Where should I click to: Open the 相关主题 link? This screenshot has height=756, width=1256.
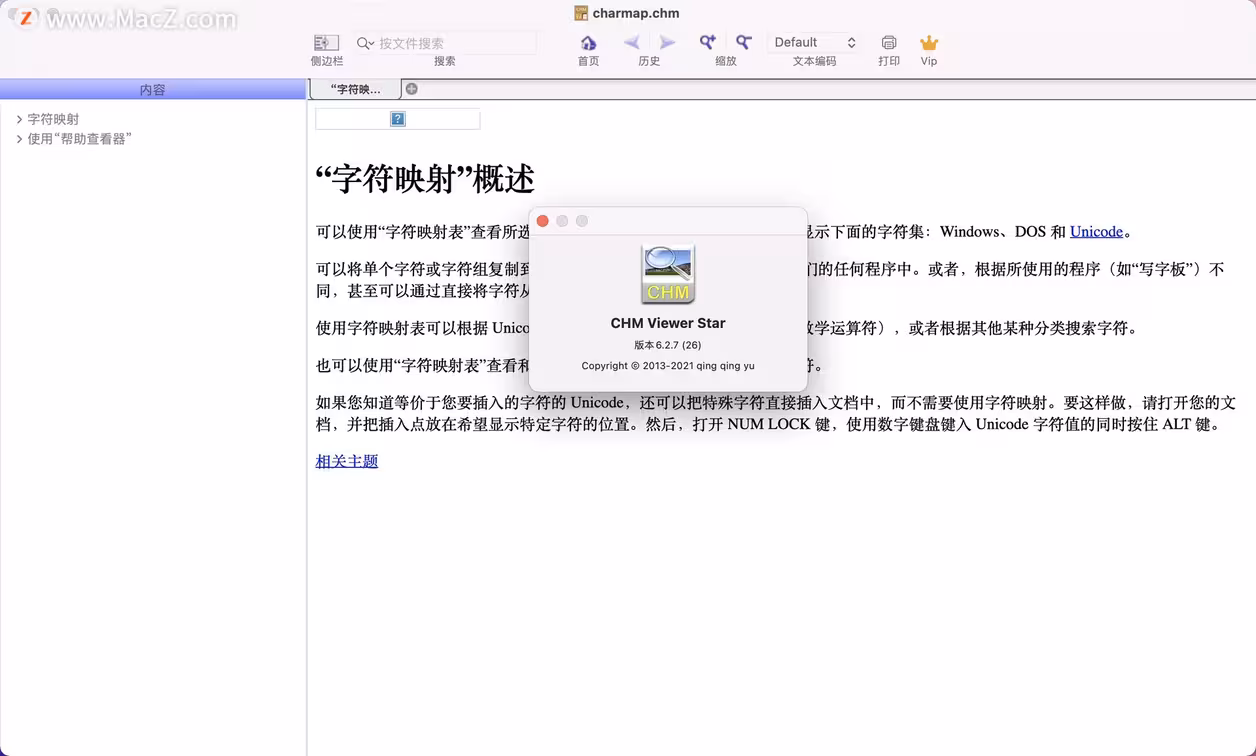pyautogui.click(x=347, y=461)
